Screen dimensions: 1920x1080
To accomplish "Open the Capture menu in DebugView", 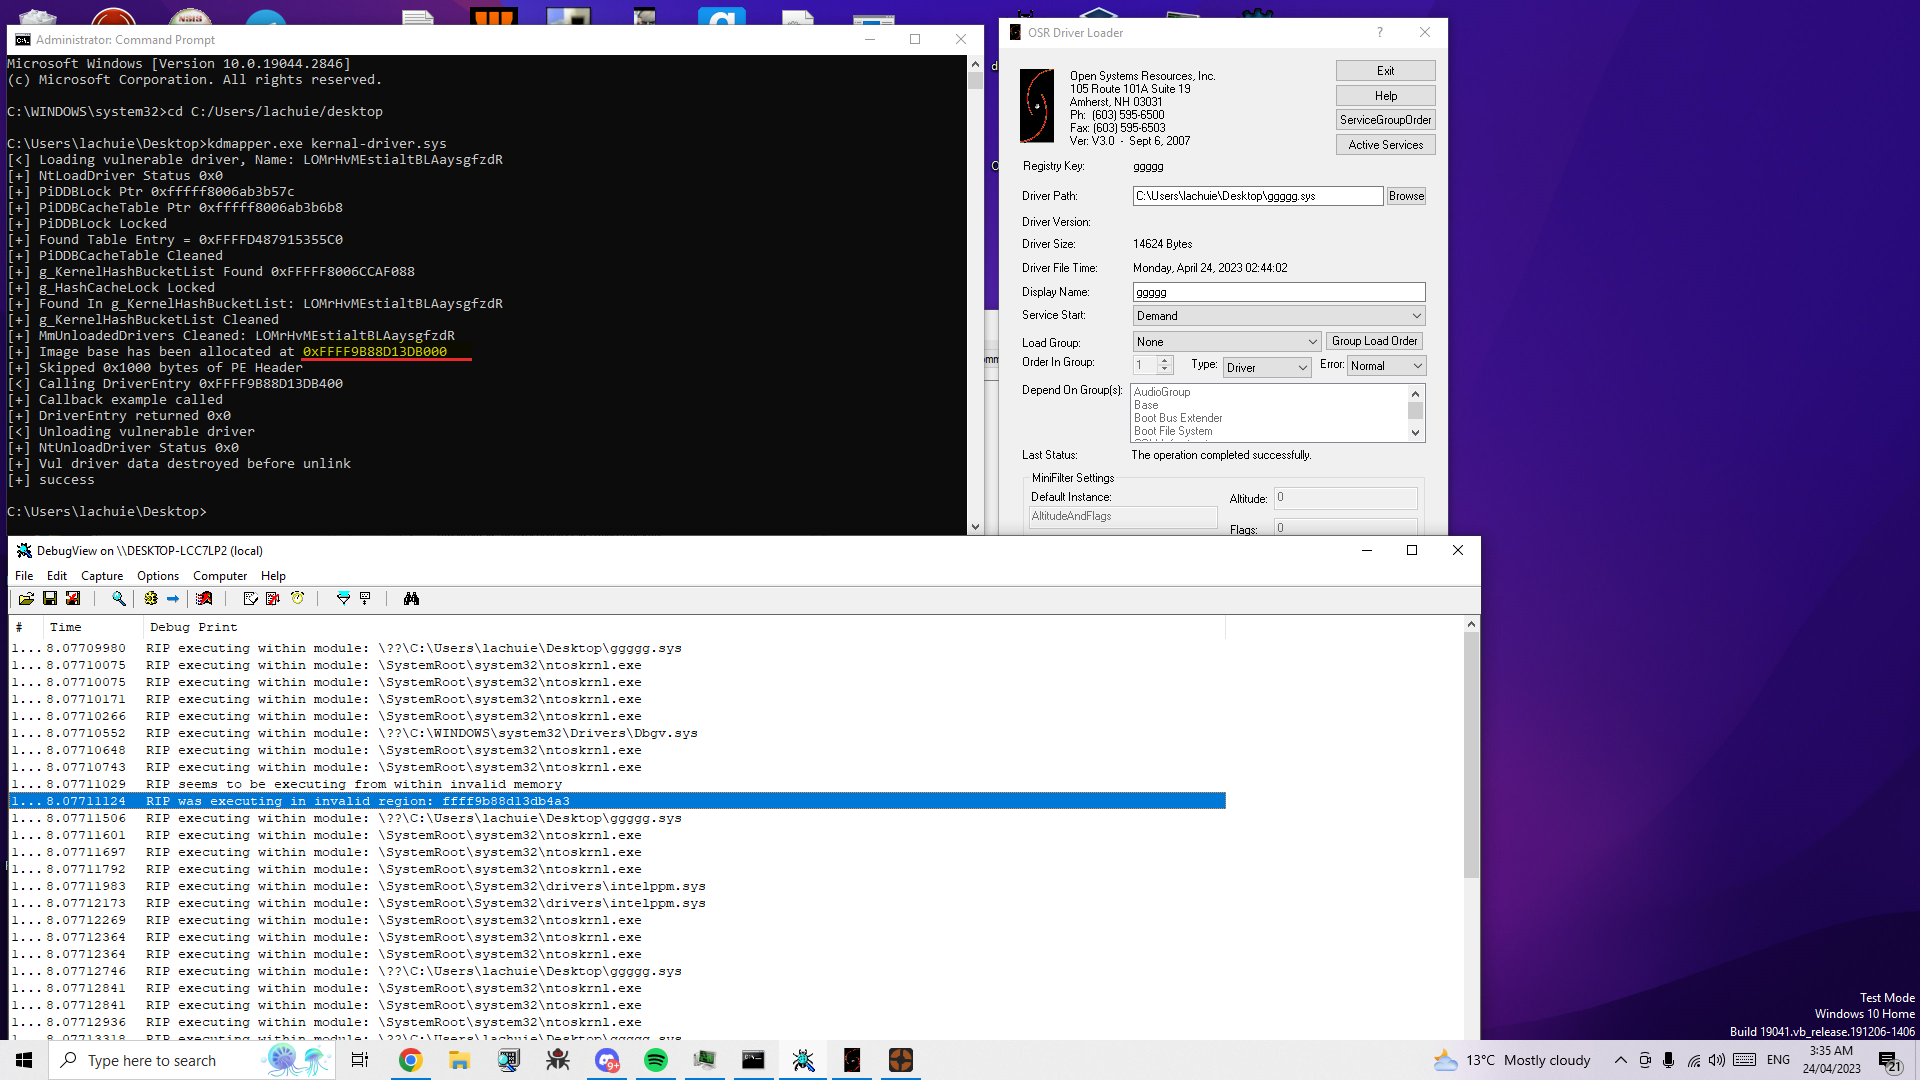I will point(102,576).
